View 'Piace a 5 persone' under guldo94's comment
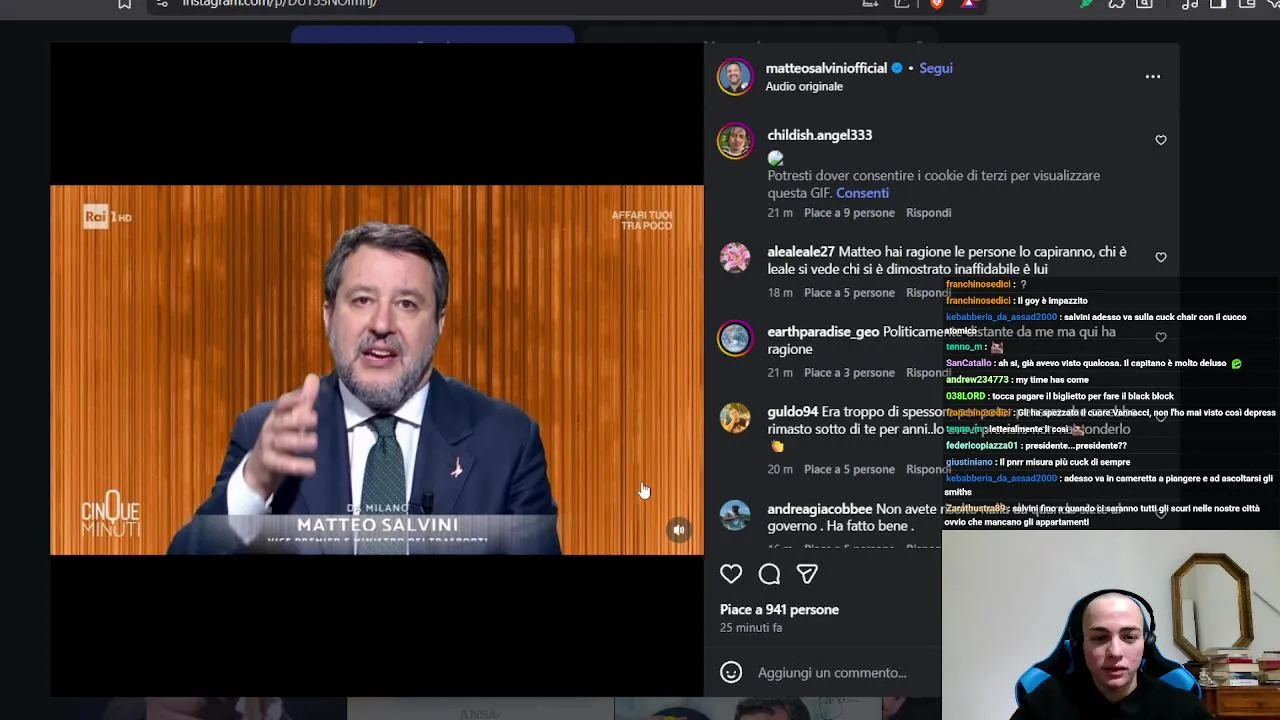Screen dimensions: 1280x720 849,470
